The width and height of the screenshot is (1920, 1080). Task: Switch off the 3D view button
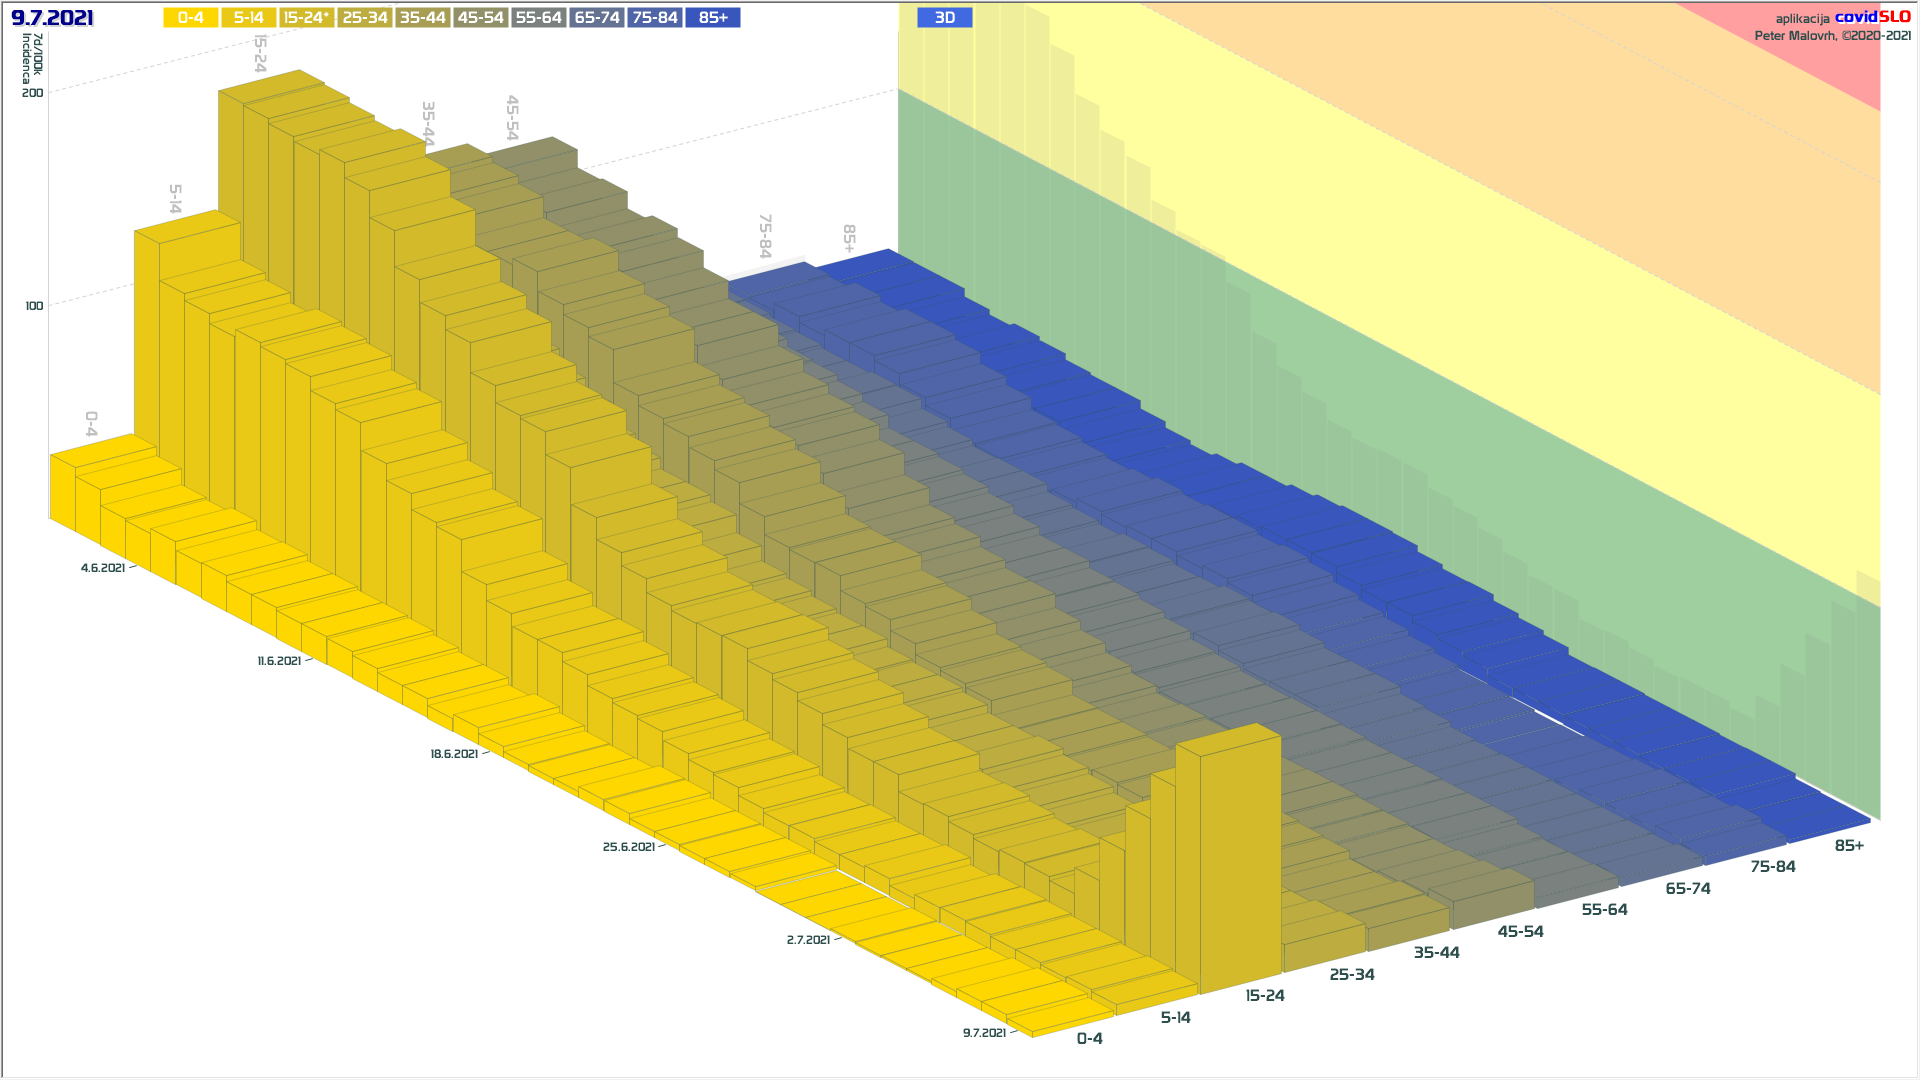[x=944, y=18]
